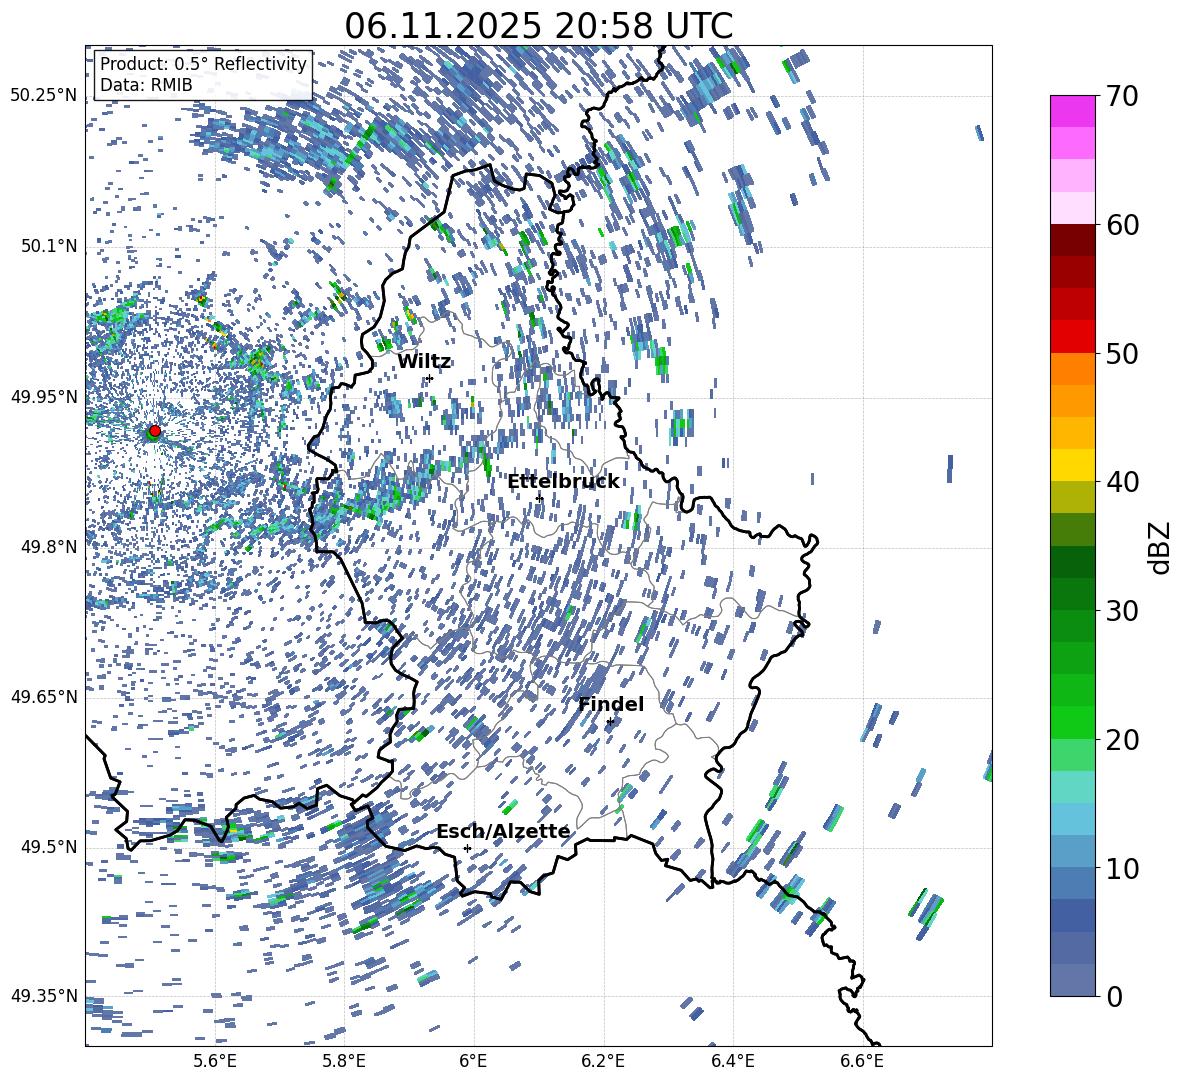Click the bright green 20 dBZ colorbar band
Viewport: 1184px width, 1081px height.
point(1072,722)
